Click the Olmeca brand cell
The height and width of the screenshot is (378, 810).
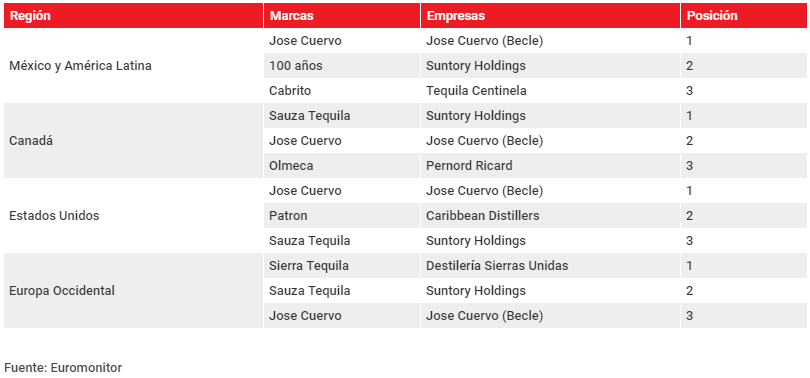pos(342,166)
